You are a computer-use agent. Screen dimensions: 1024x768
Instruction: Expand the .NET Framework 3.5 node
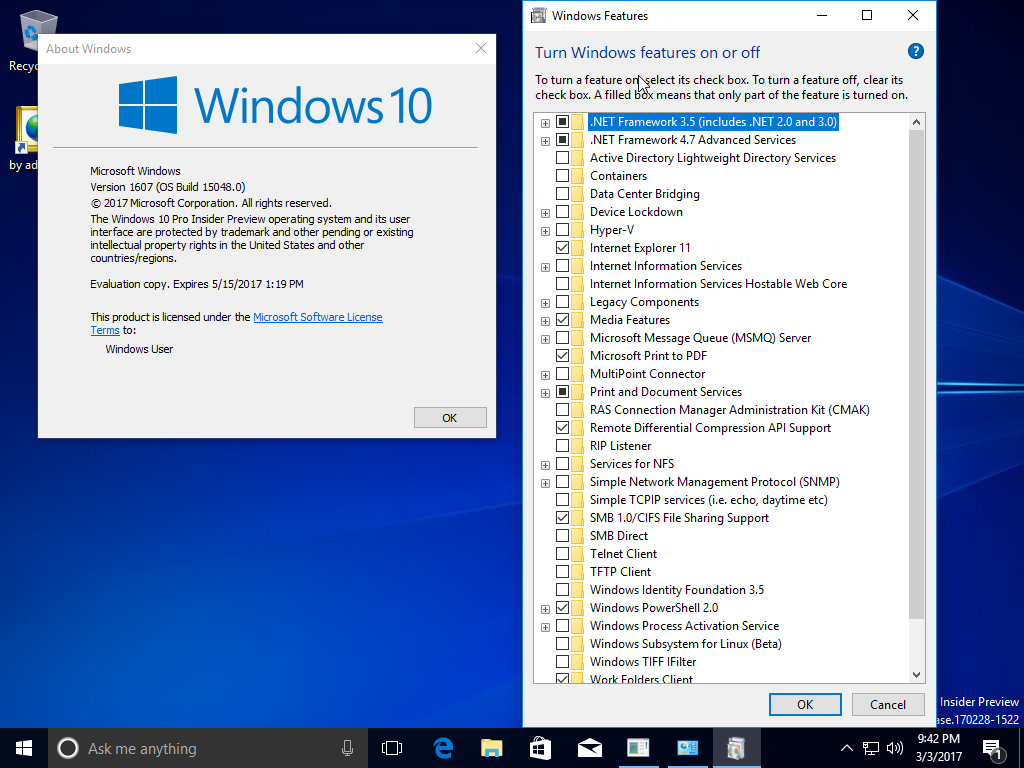coord(545,123)
